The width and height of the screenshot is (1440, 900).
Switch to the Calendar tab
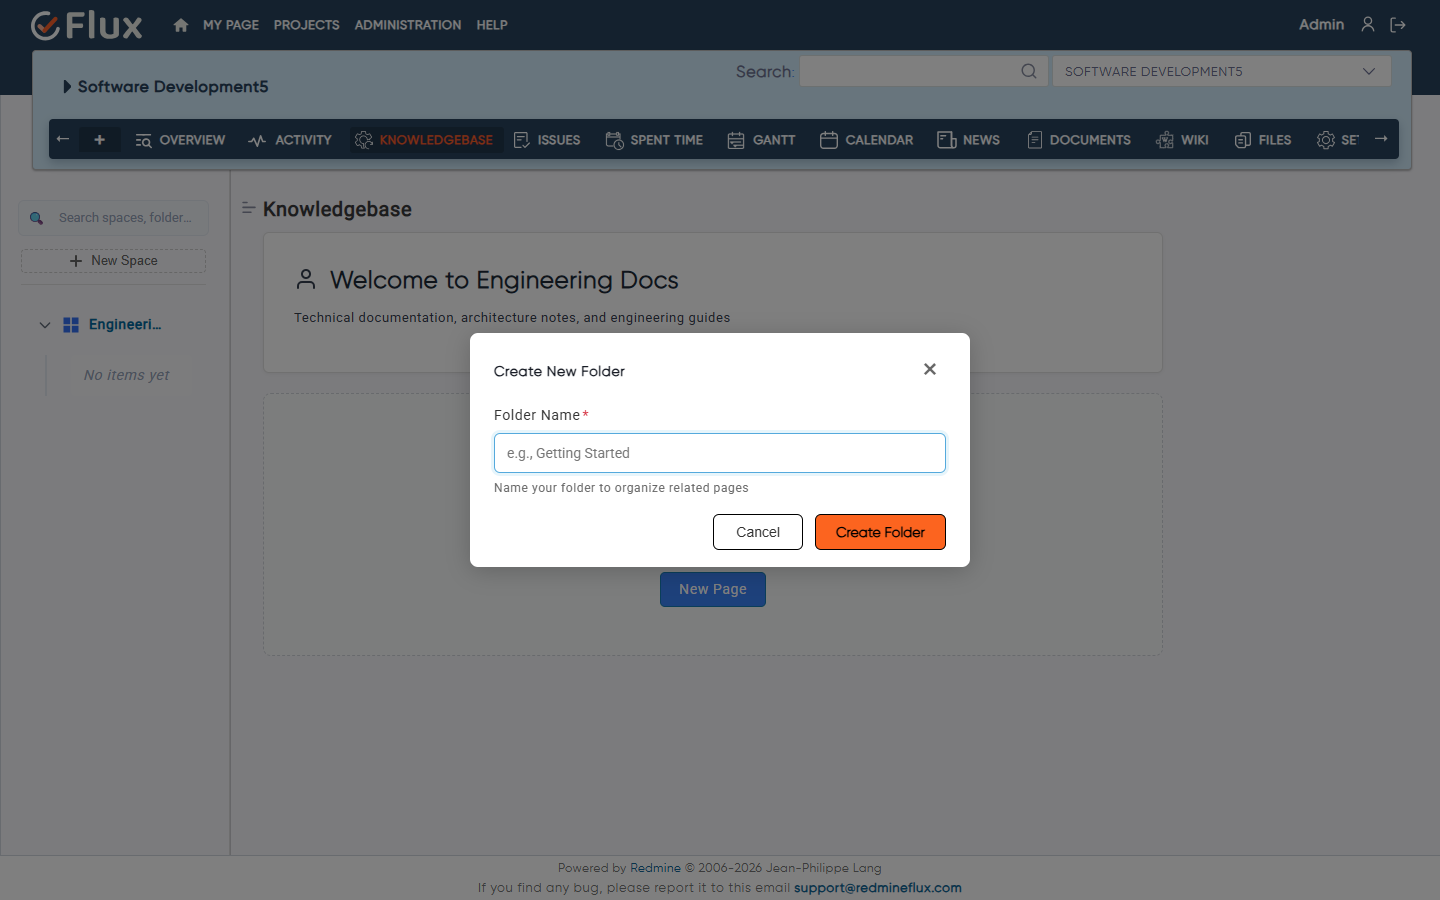point(866,140)
